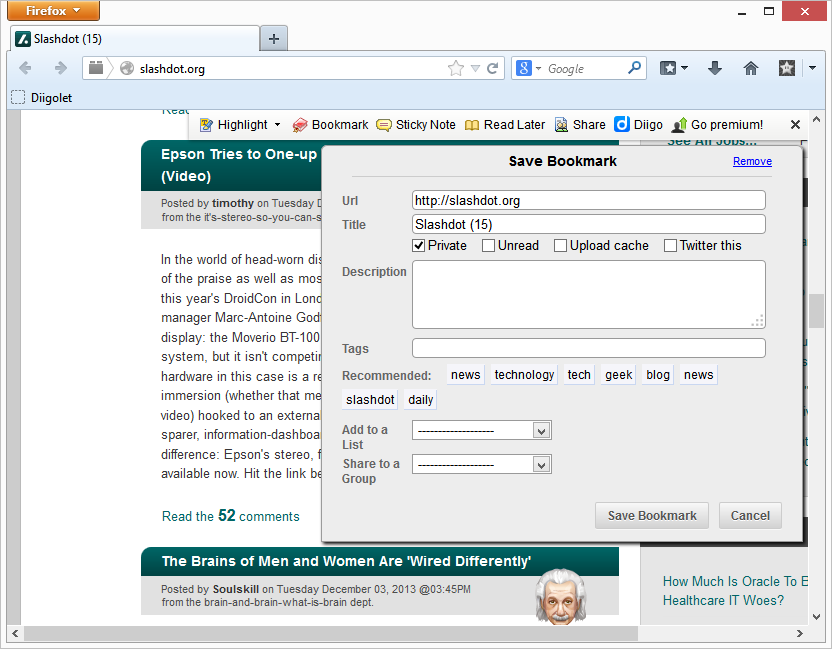Click the browser Forward arrow
The width and height of the screenshot is (832, 649).
(60, 68)
